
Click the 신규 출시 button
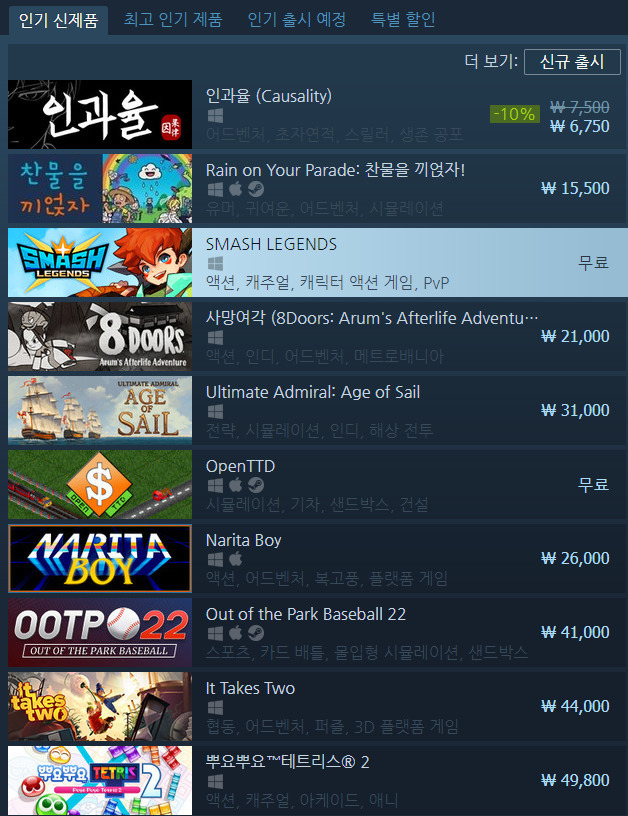pos(572,62)
